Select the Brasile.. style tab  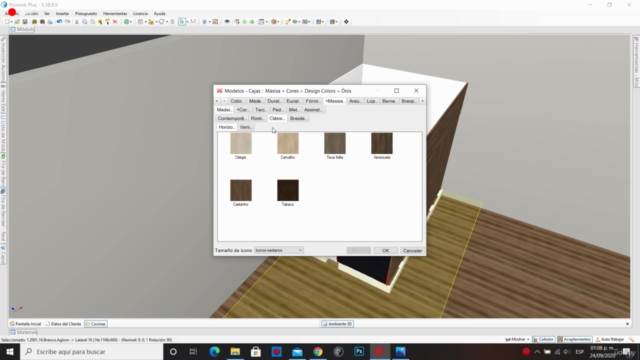(298, 118)
